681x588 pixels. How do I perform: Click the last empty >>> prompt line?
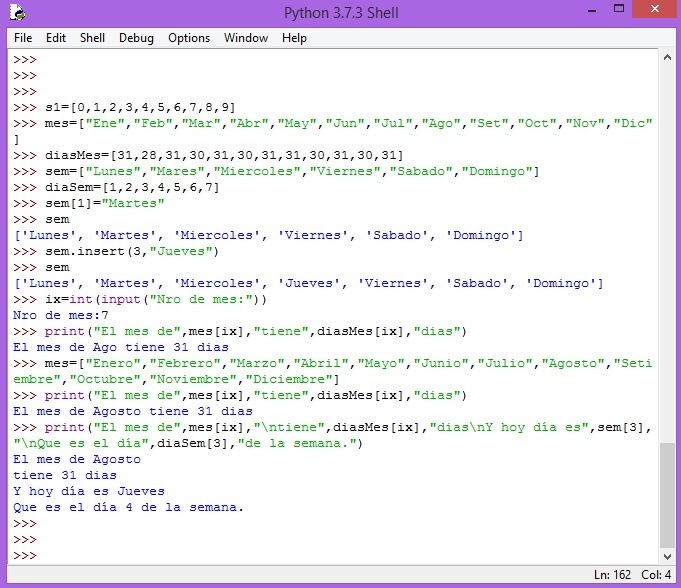(x=25, y=555)
